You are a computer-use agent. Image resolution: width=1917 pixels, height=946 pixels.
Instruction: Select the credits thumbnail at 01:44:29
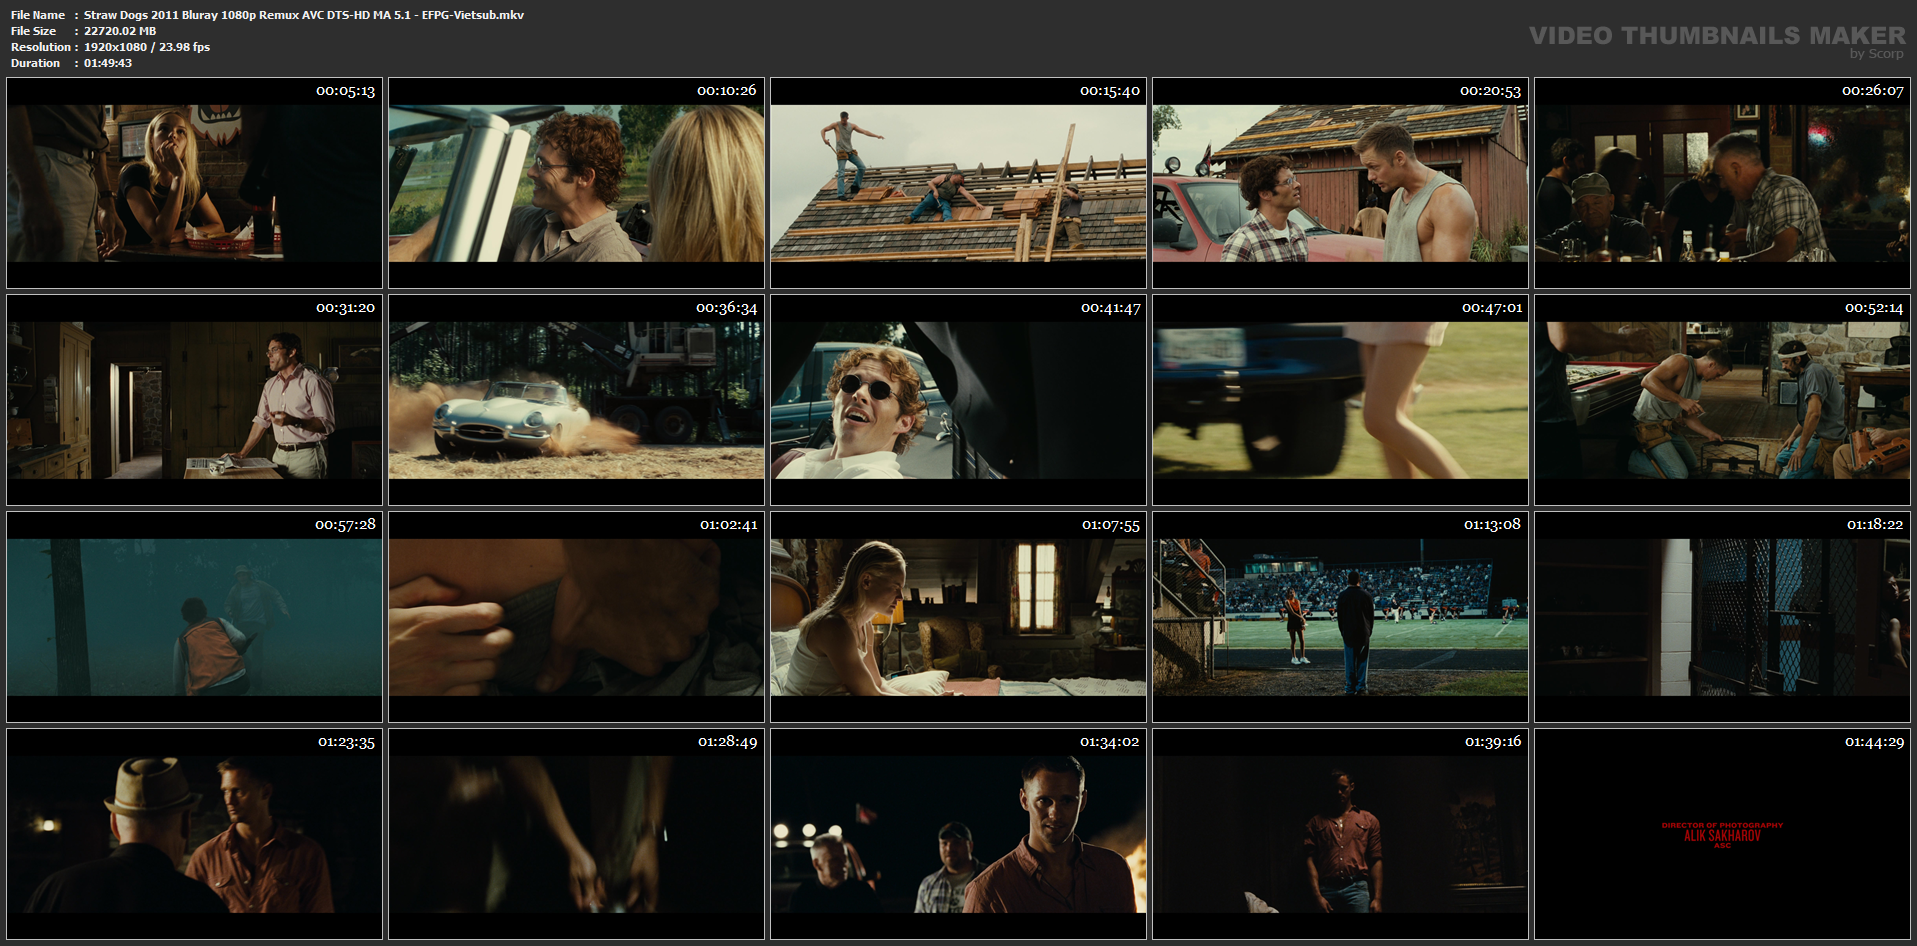[x=1722, y=834]
